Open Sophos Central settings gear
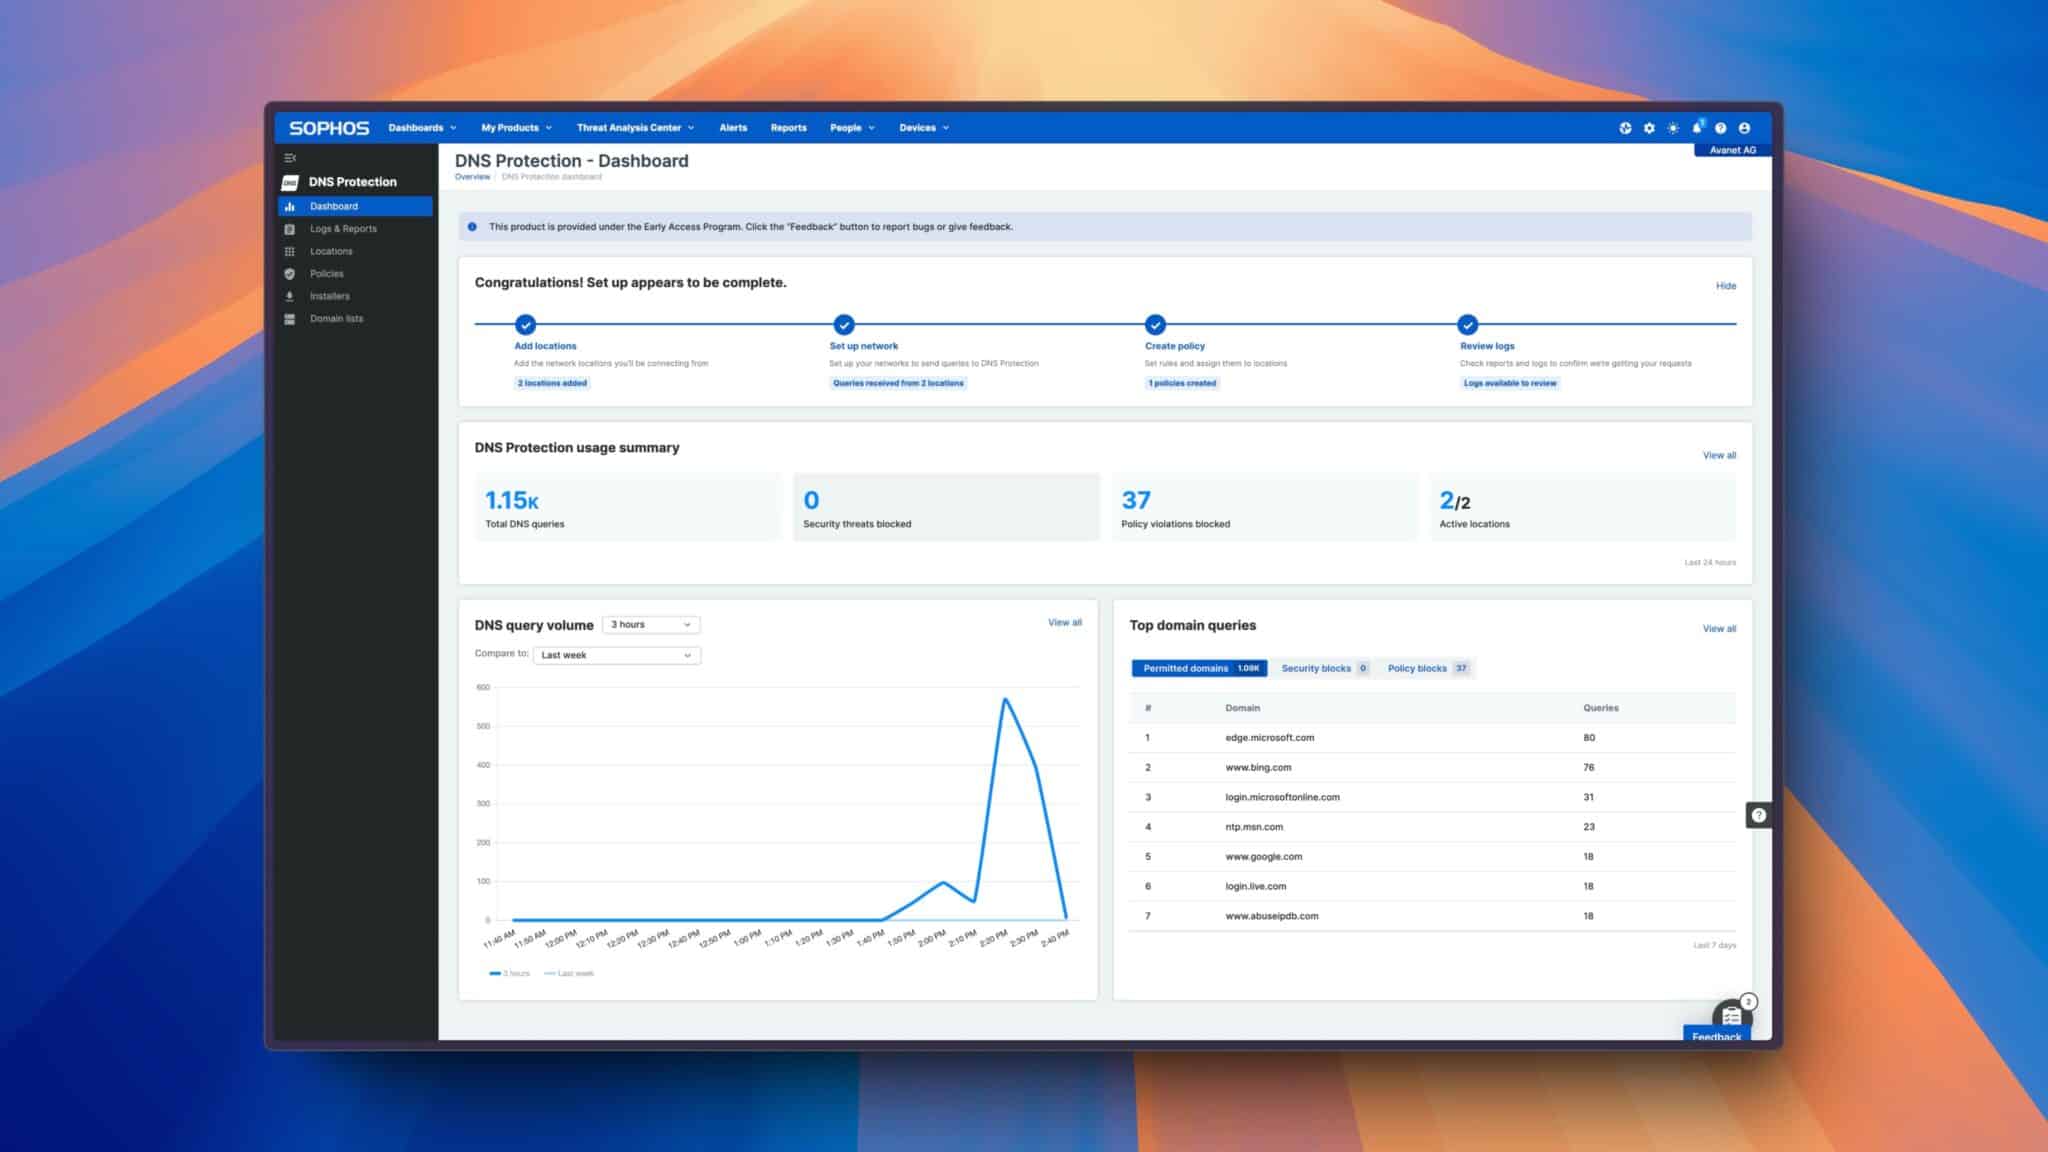The height and width of the screenshot is (1152, 2048). 1649,127
